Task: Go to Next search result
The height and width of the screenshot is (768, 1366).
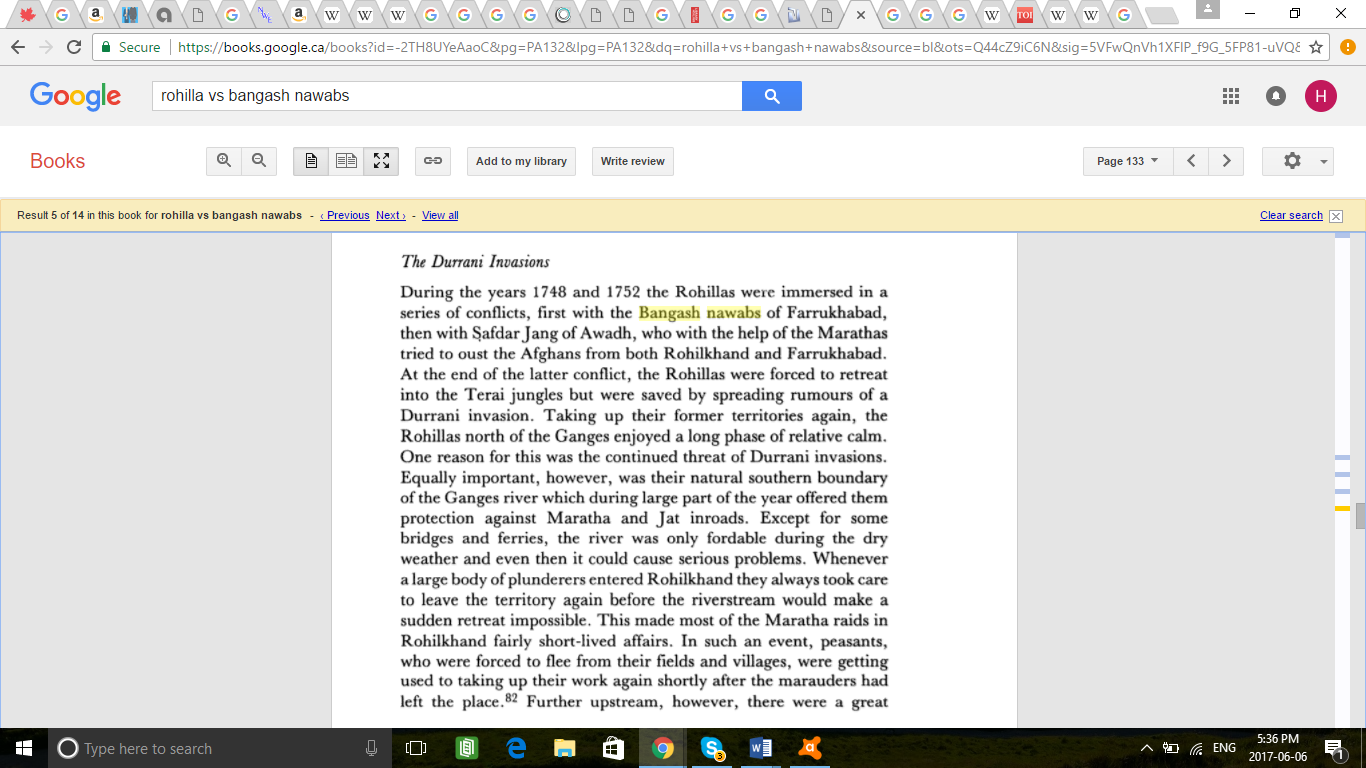Action: (x=390, y=215)
